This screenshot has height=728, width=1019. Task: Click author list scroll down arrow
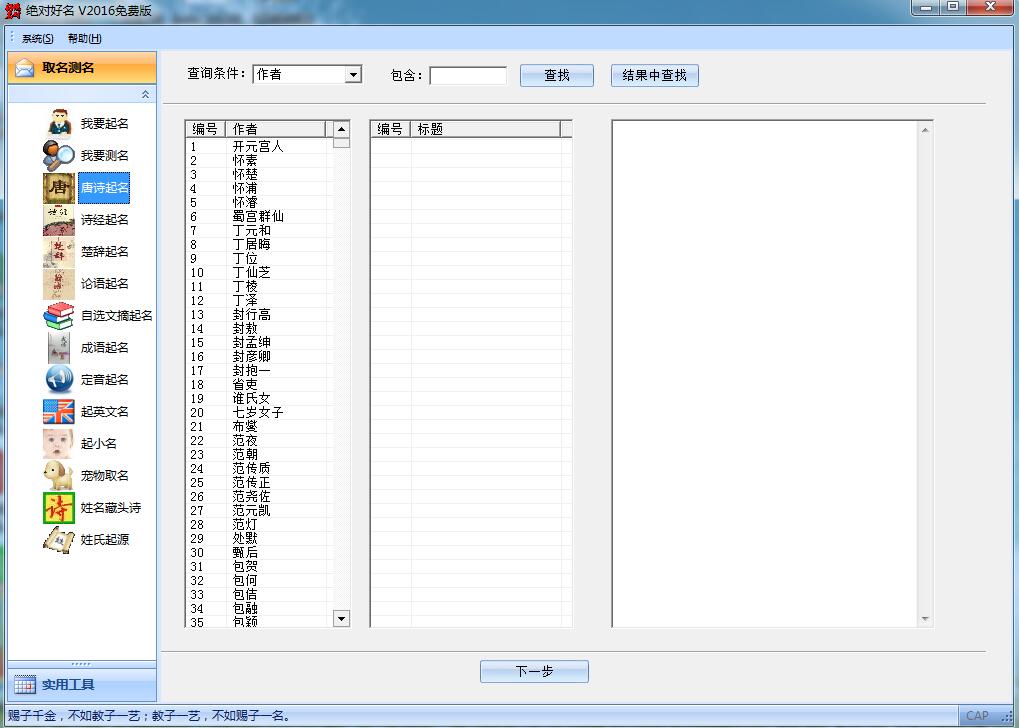pyautogui.click(x=341, y=618)
